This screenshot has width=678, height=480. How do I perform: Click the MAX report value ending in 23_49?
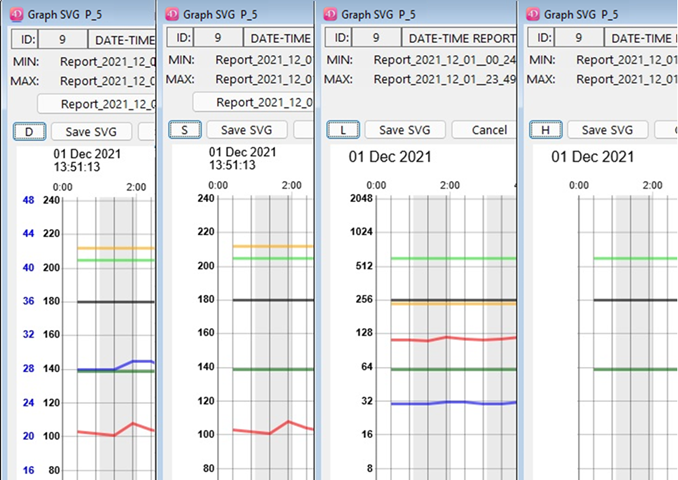coord(444,79)
